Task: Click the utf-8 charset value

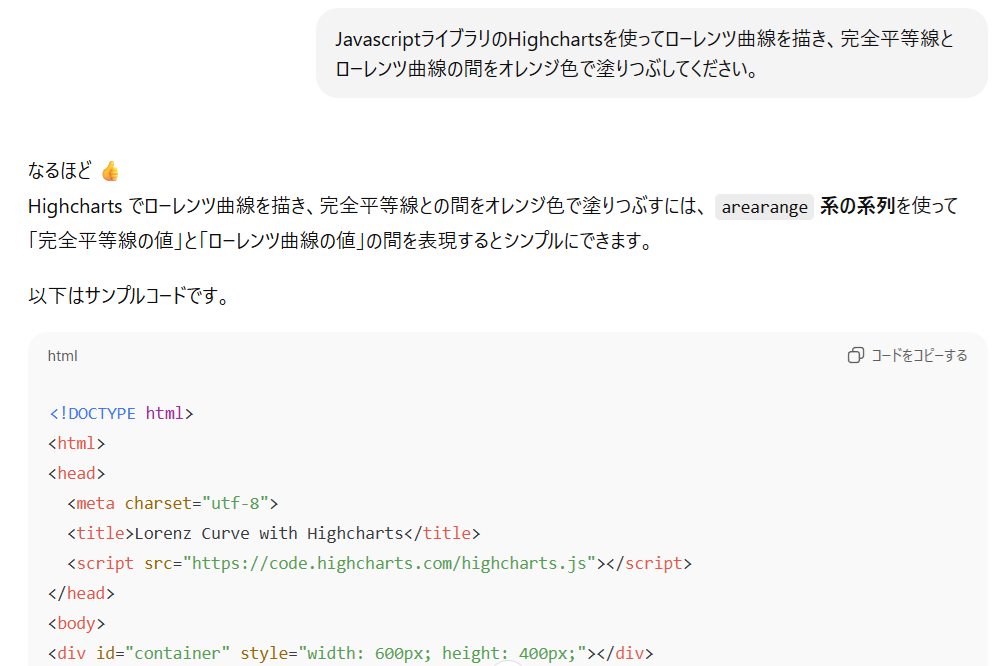Action: click(x=240, y=503)
